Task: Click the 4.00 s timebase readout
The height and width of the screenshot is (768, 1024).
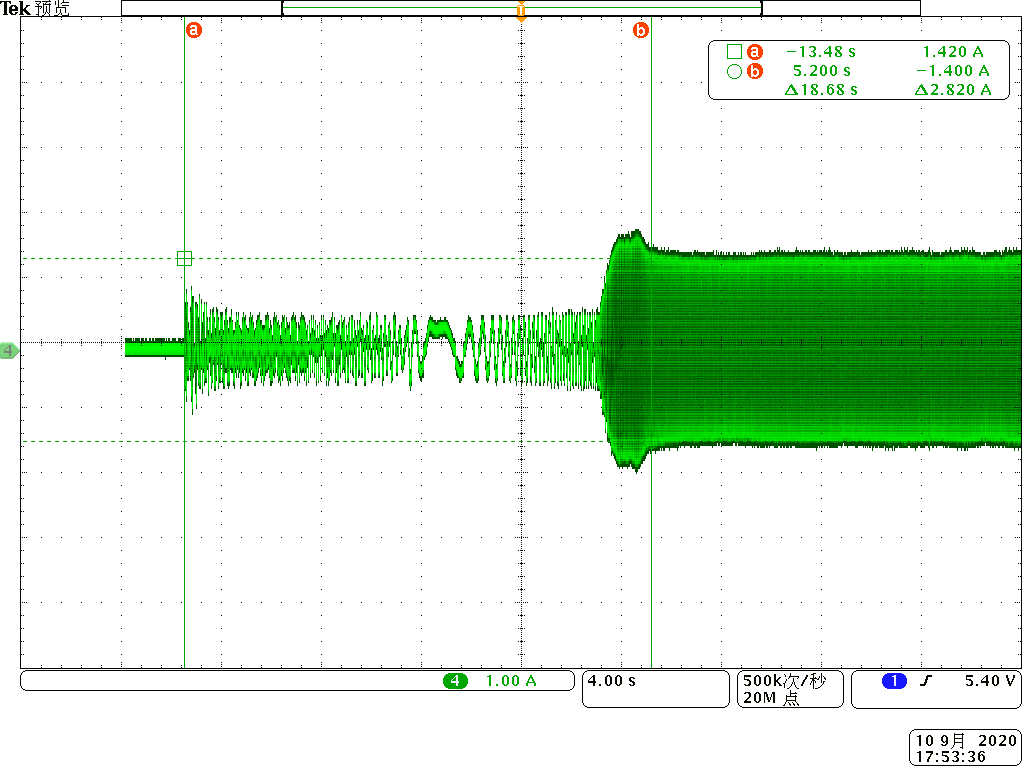Action: pos(612,680)
